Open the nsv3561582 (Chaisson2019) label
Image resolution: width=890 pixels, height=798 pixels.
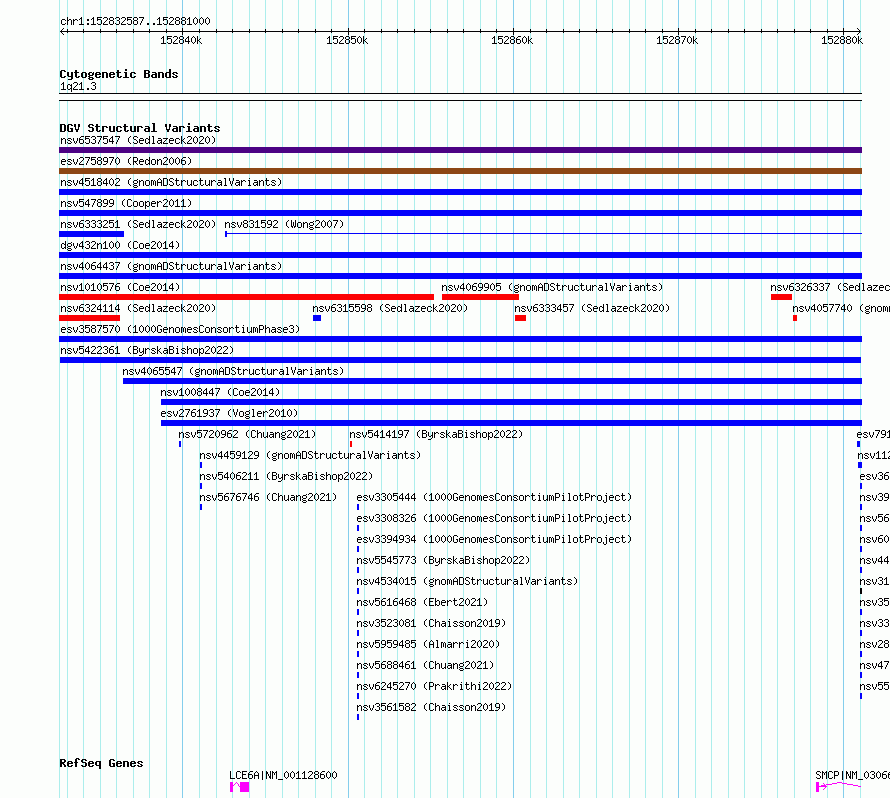(x=431, y=707)
